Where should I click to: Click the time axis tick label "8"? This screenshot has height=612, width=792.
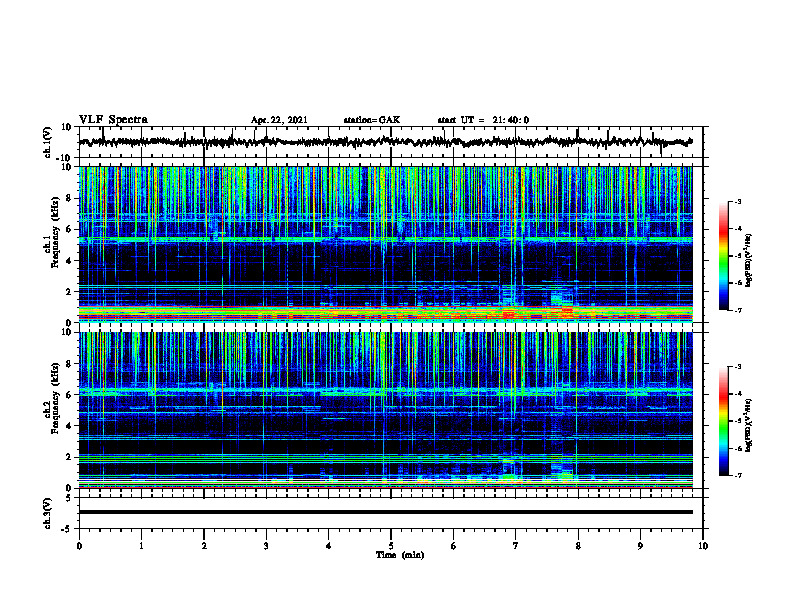click(x=578, y=546)
